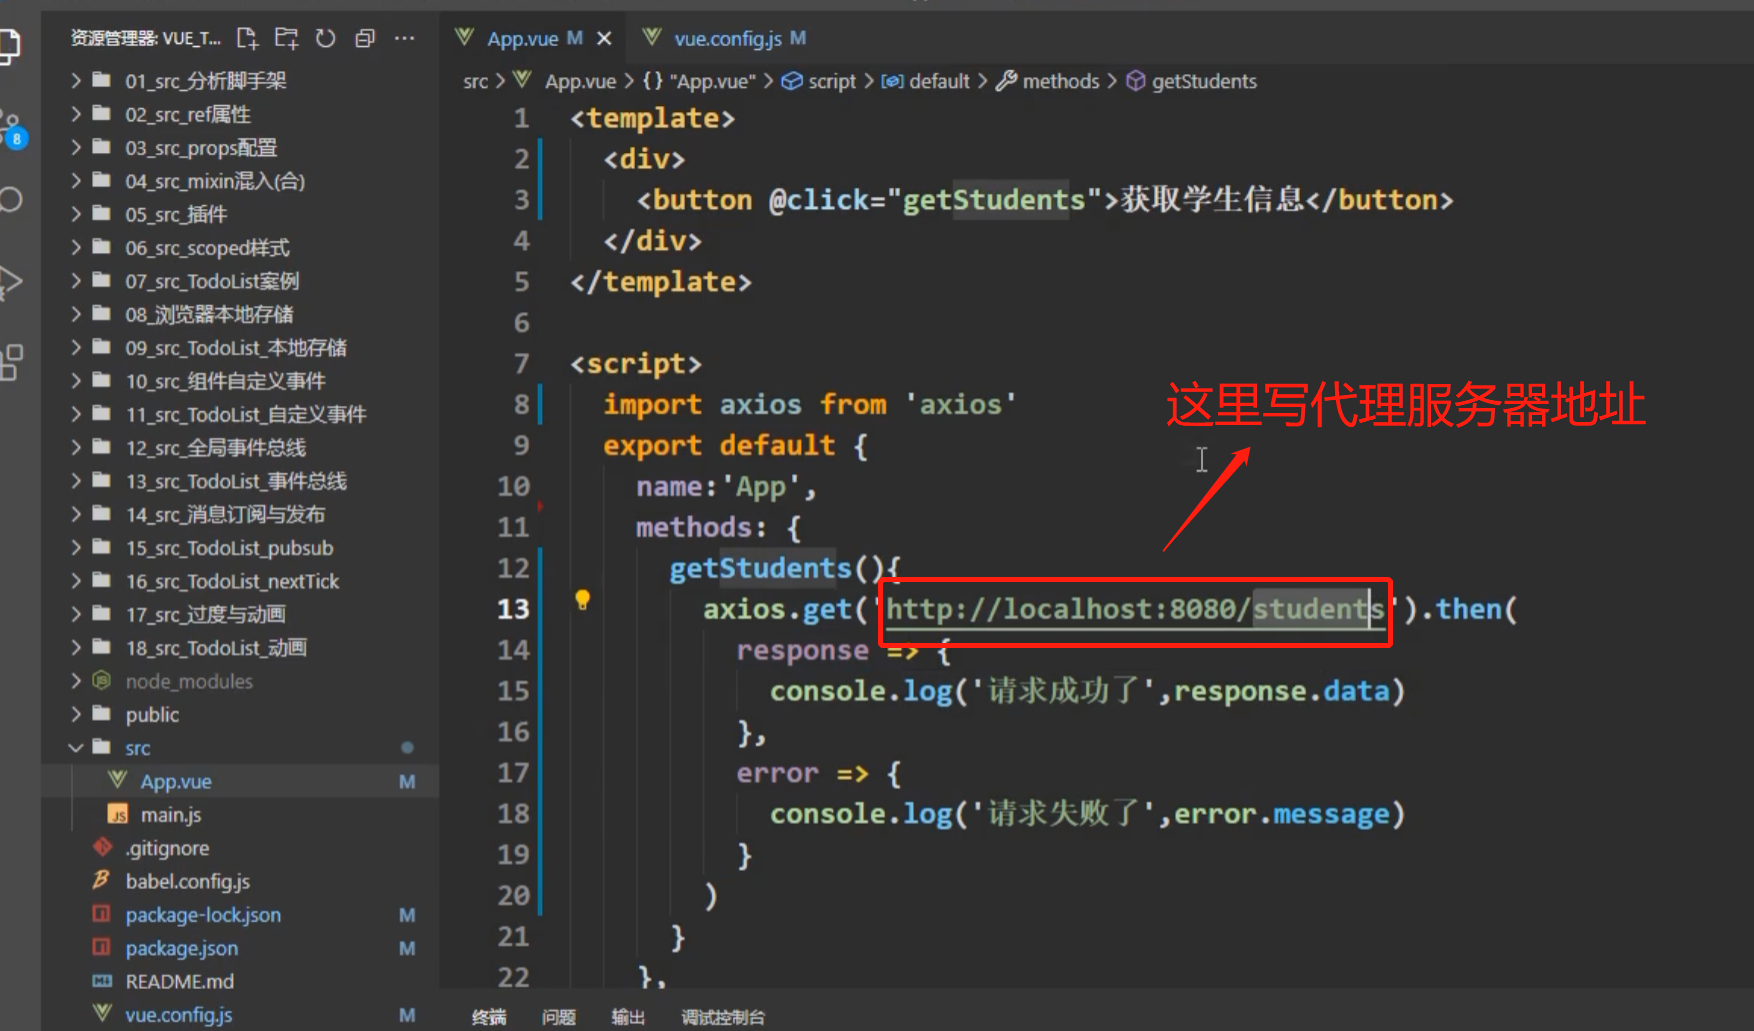Select the App.vue editor tab

point(521,38)
